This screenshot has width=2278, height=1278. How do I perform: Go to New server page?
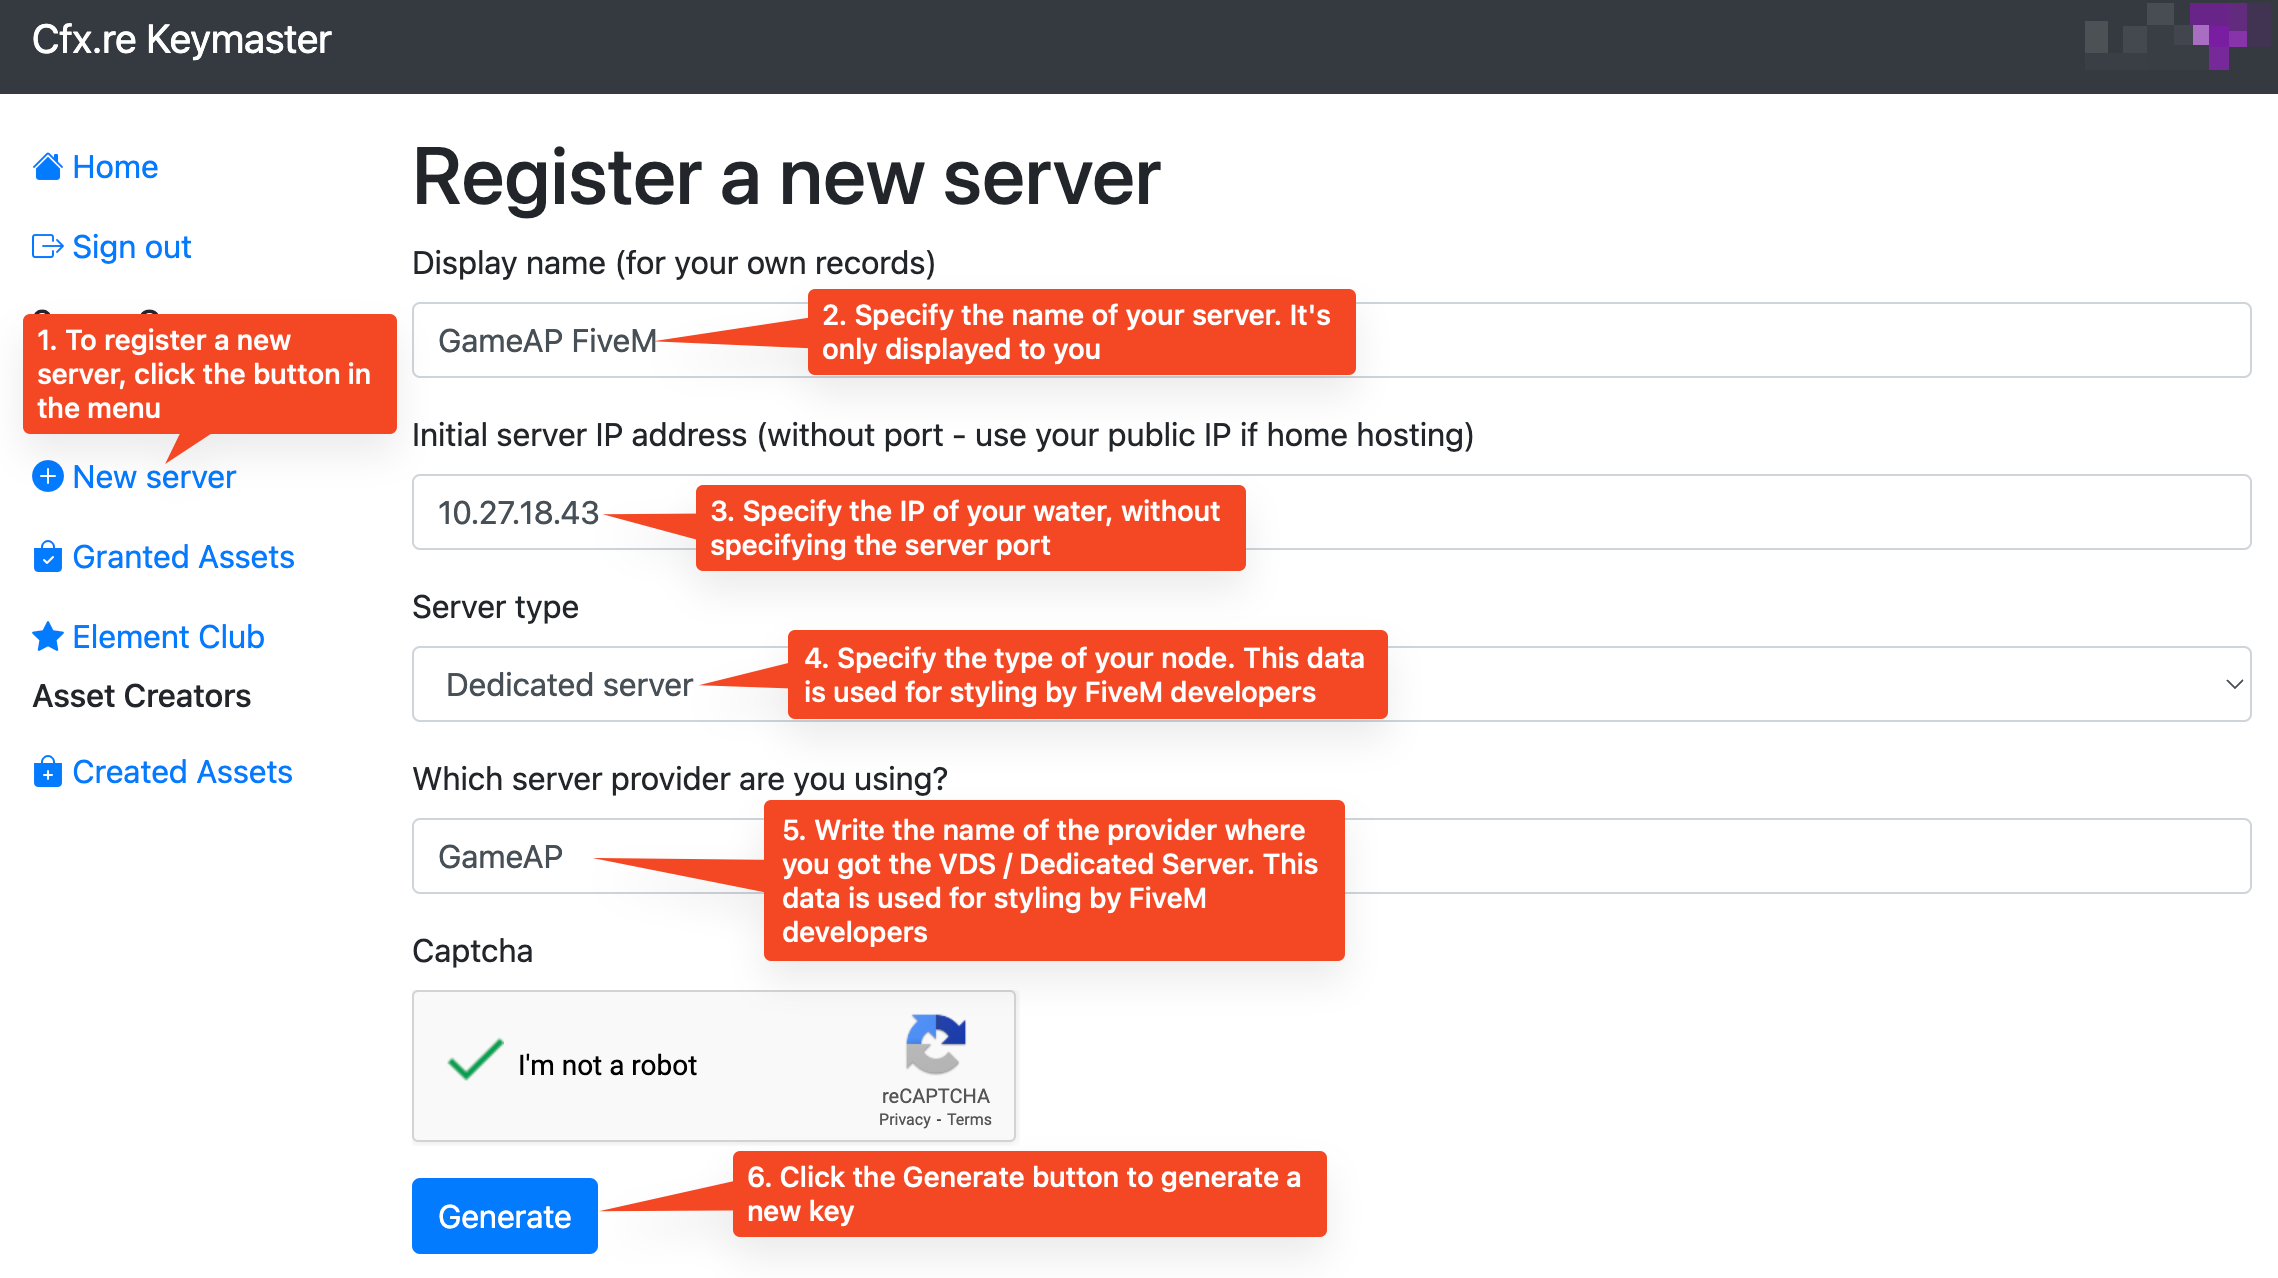tap(154, 477)
